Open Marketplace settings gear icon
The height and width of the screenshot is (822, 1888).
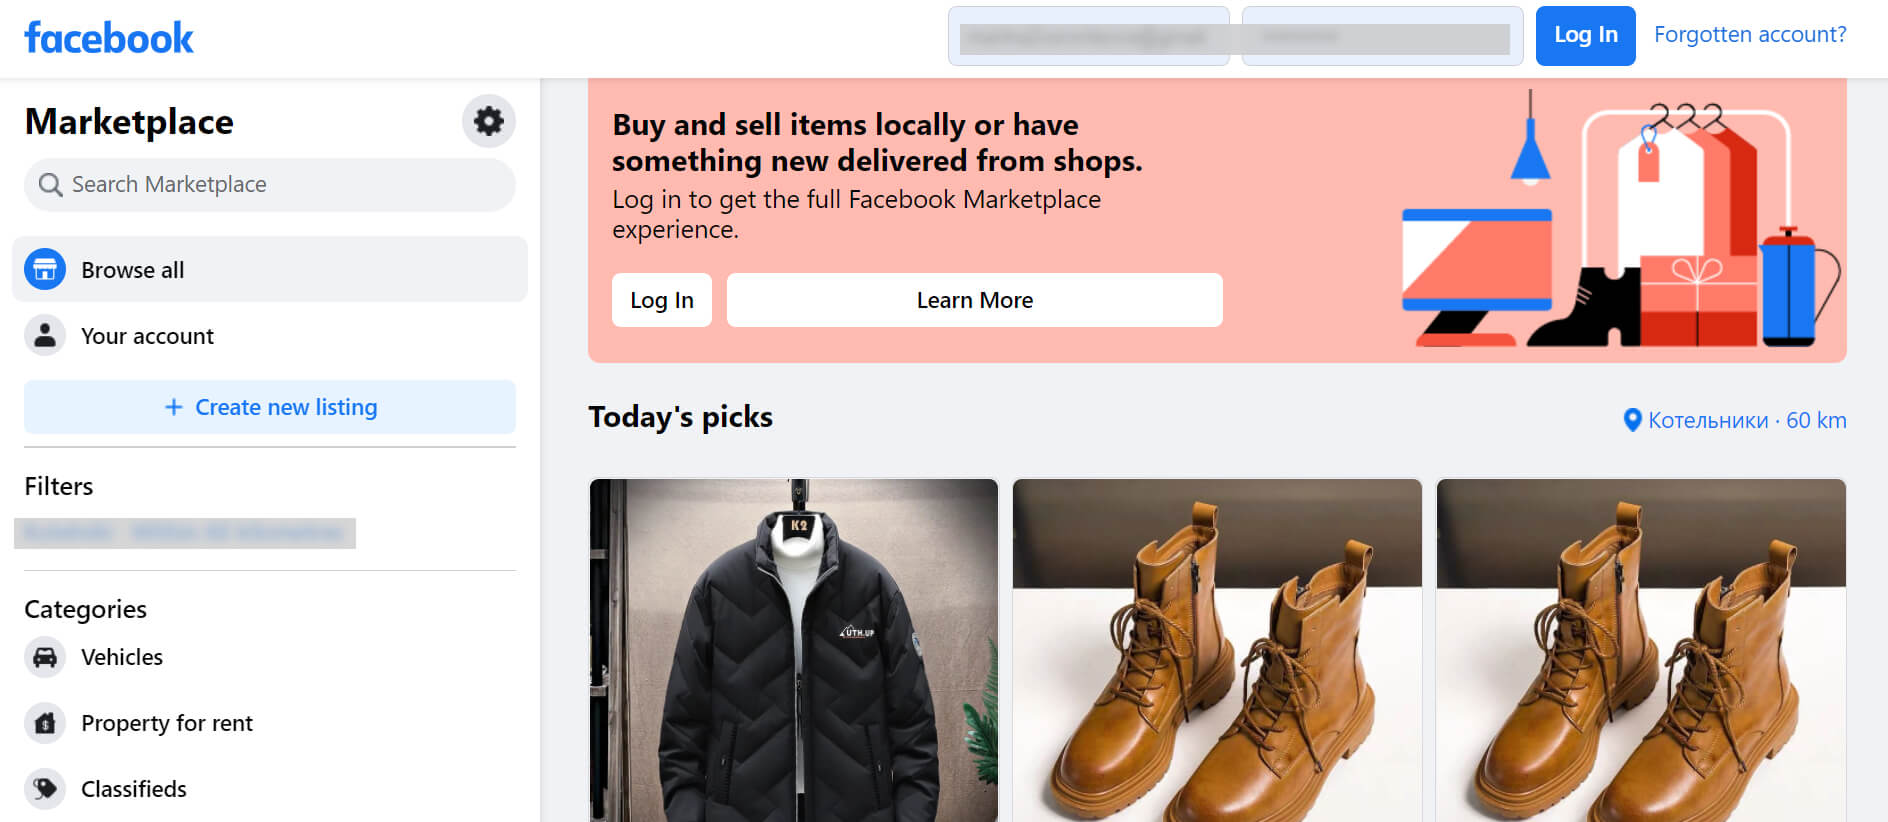coord(488,121)
